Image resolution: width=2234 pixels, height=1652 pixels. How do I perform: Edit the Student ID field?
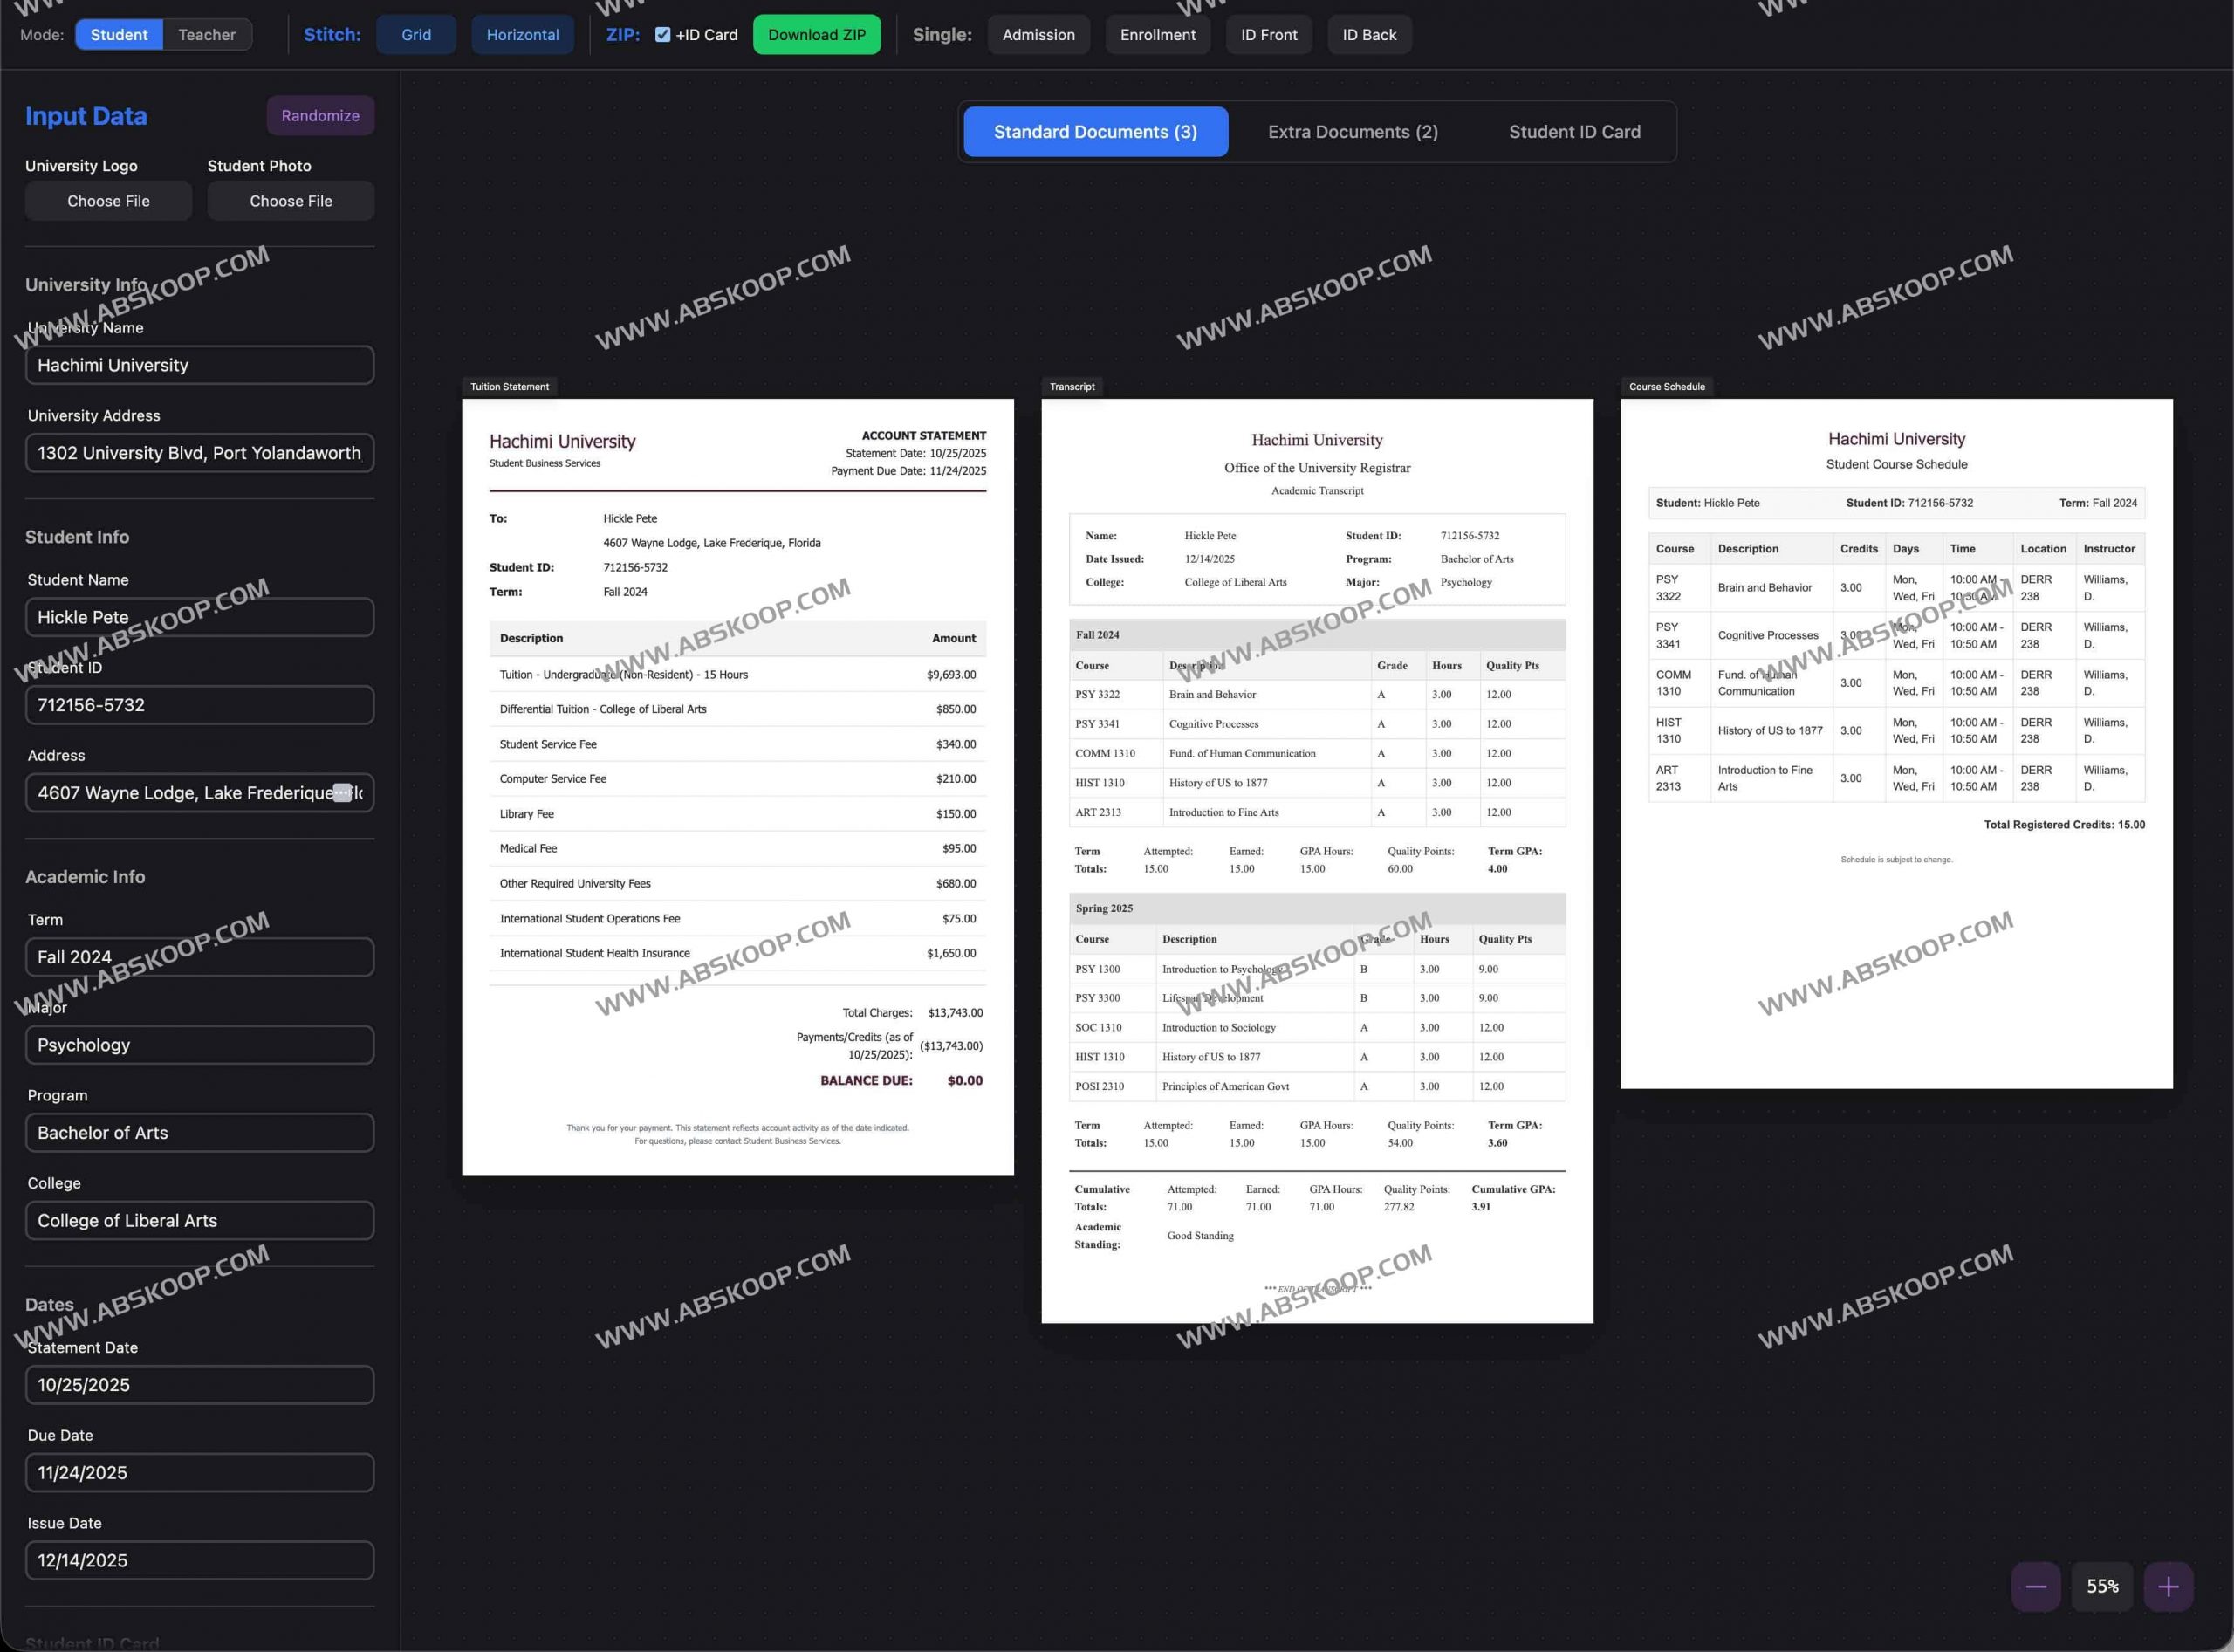pos(200,705)
